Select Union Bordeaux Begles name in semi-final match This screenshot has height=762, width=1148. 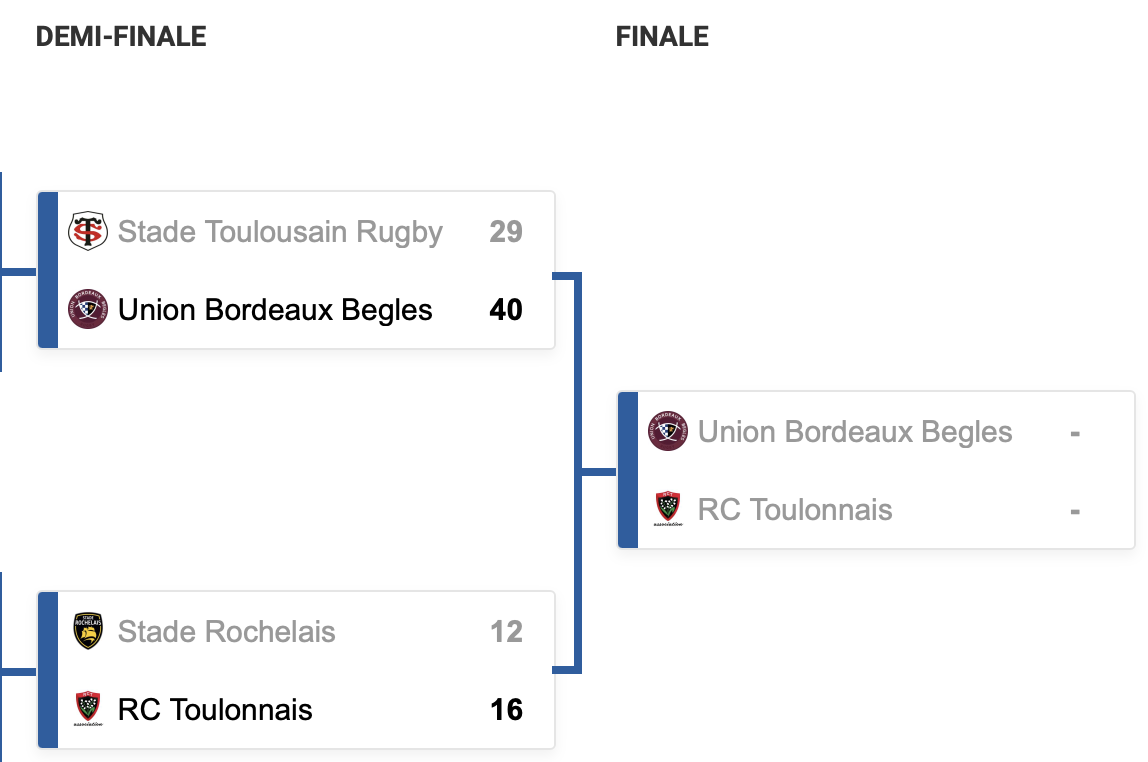pos(275,310)
